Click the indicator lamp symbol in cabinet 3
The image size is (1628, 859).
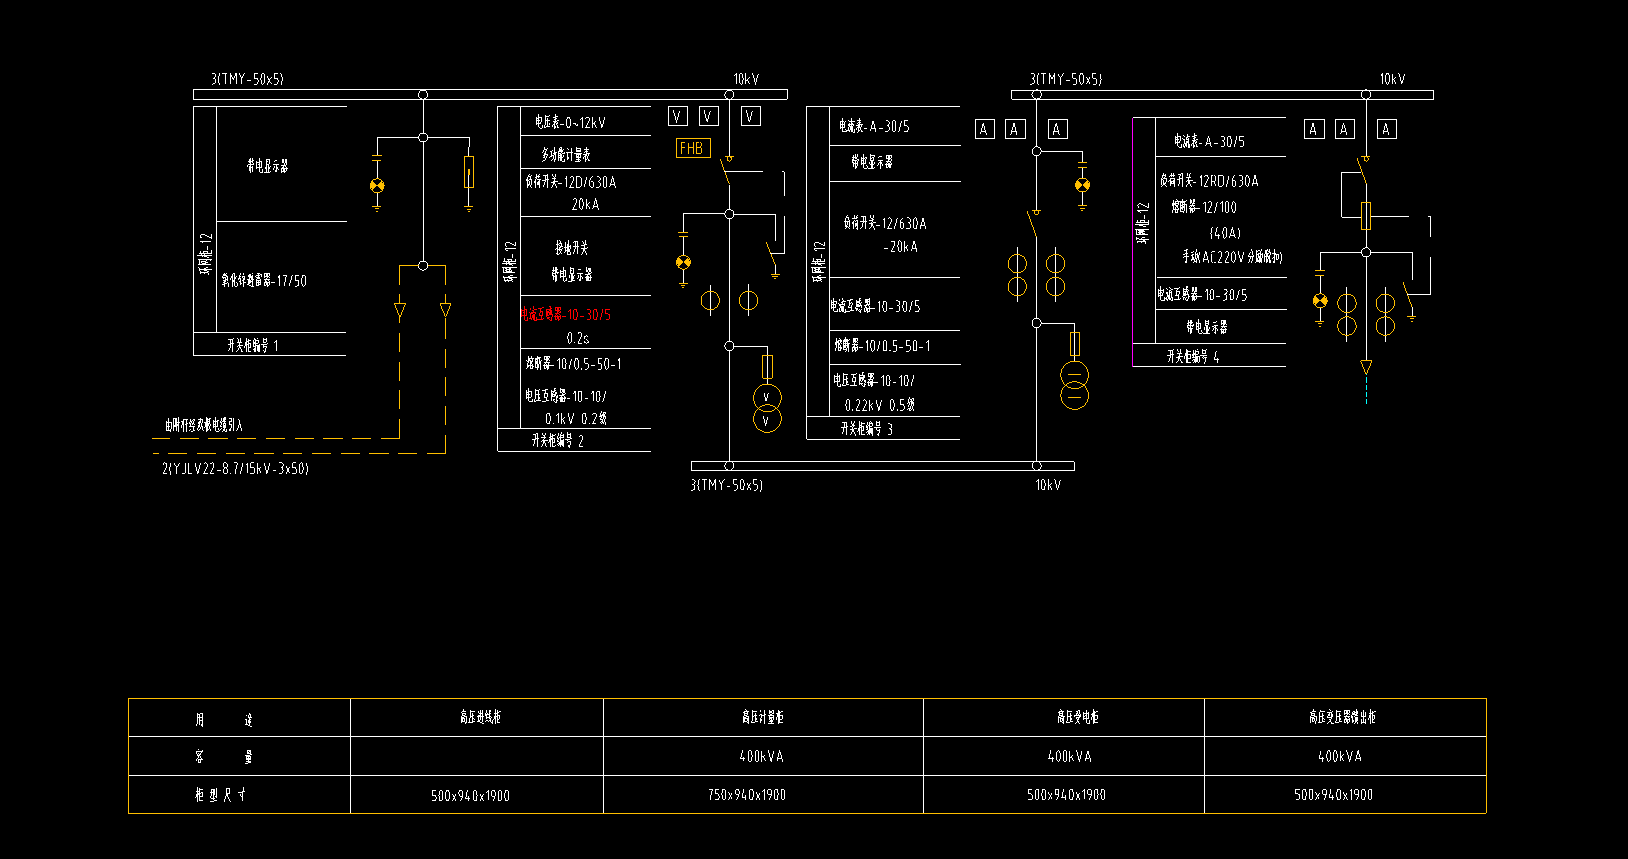tap(1082, 185)
